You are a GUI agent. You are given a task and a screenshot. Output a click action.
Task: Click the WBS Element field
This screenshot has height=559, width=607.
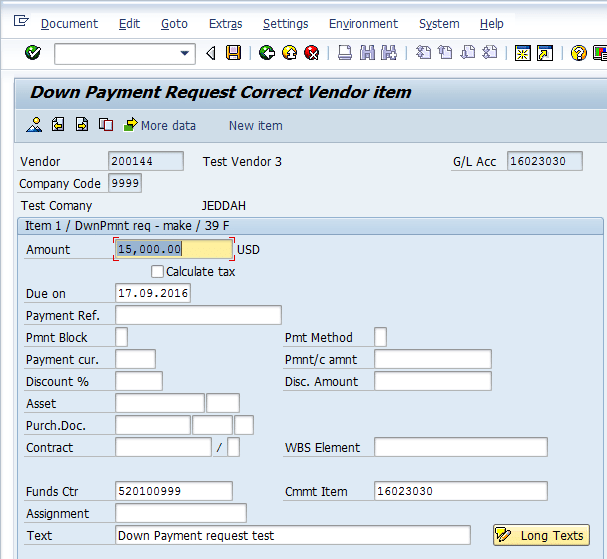click(461, 447)
